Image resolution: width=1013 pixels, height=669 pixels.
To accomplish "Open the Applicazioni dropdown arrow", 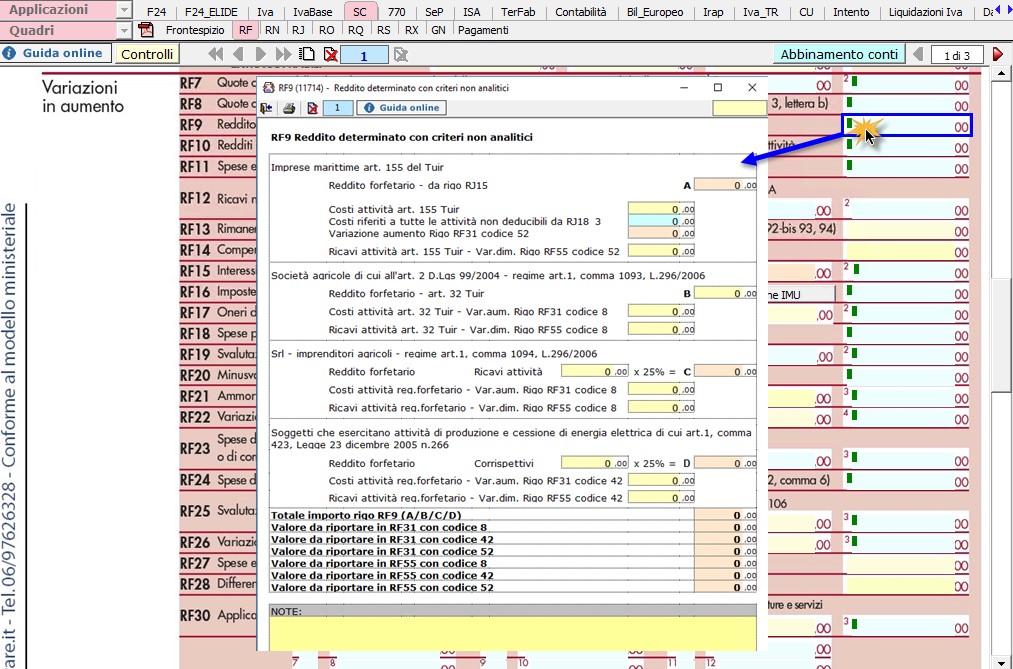I will [123, 10].
